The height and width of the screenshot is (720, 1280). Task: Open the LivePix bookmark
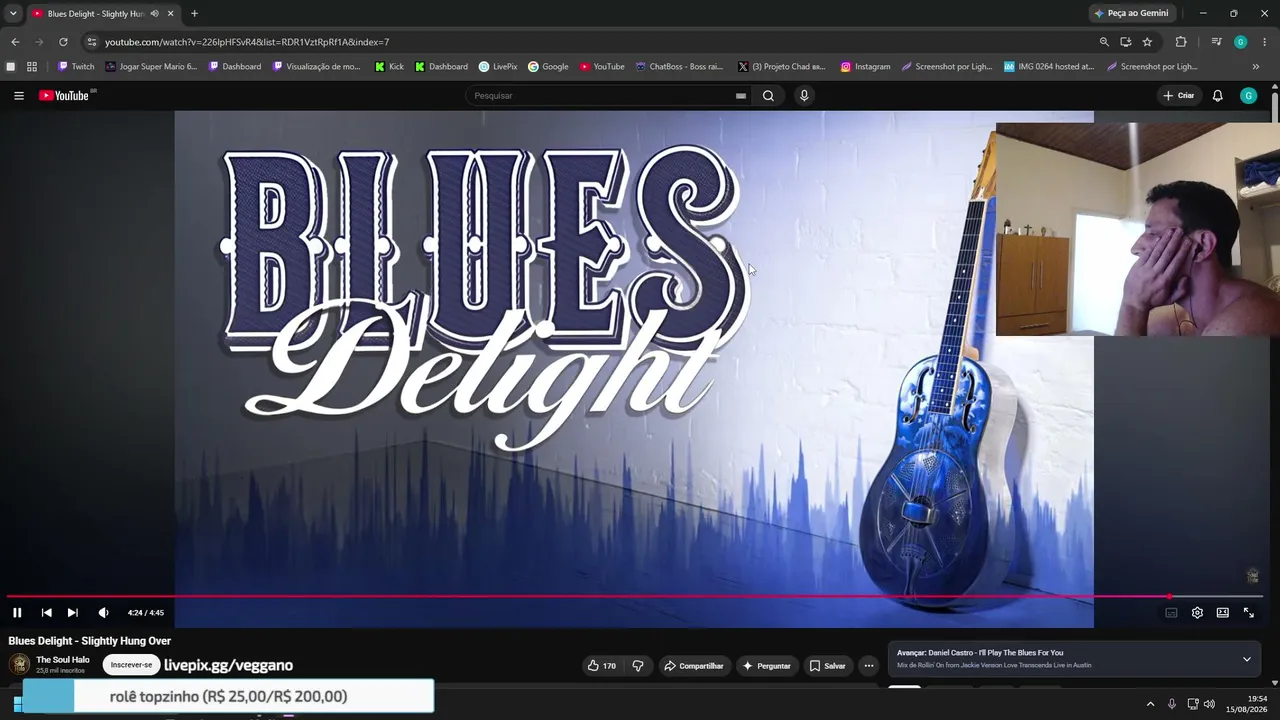click(498, 67)
